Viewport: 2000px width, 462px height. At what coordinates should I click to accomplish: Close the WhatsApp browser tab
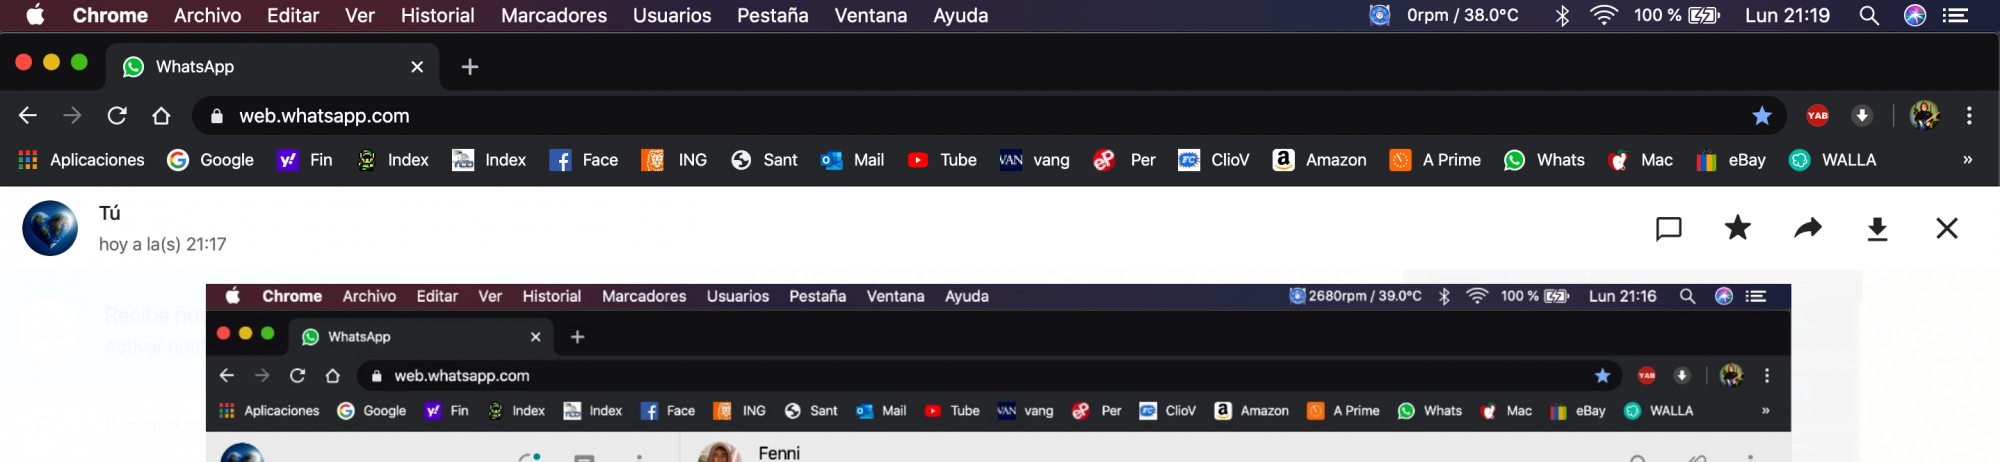click(x=417, y=66)
